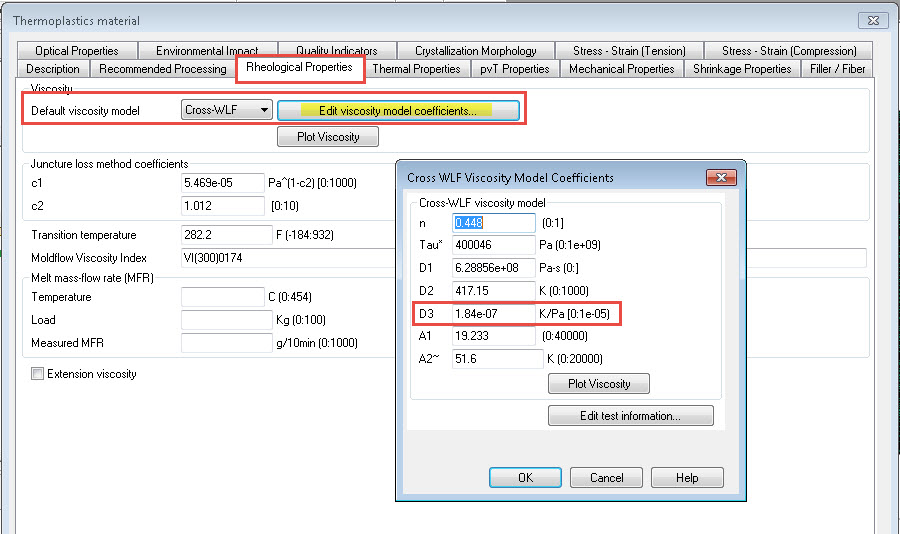Switch to Filler / Fiber tab

(837, 69)
